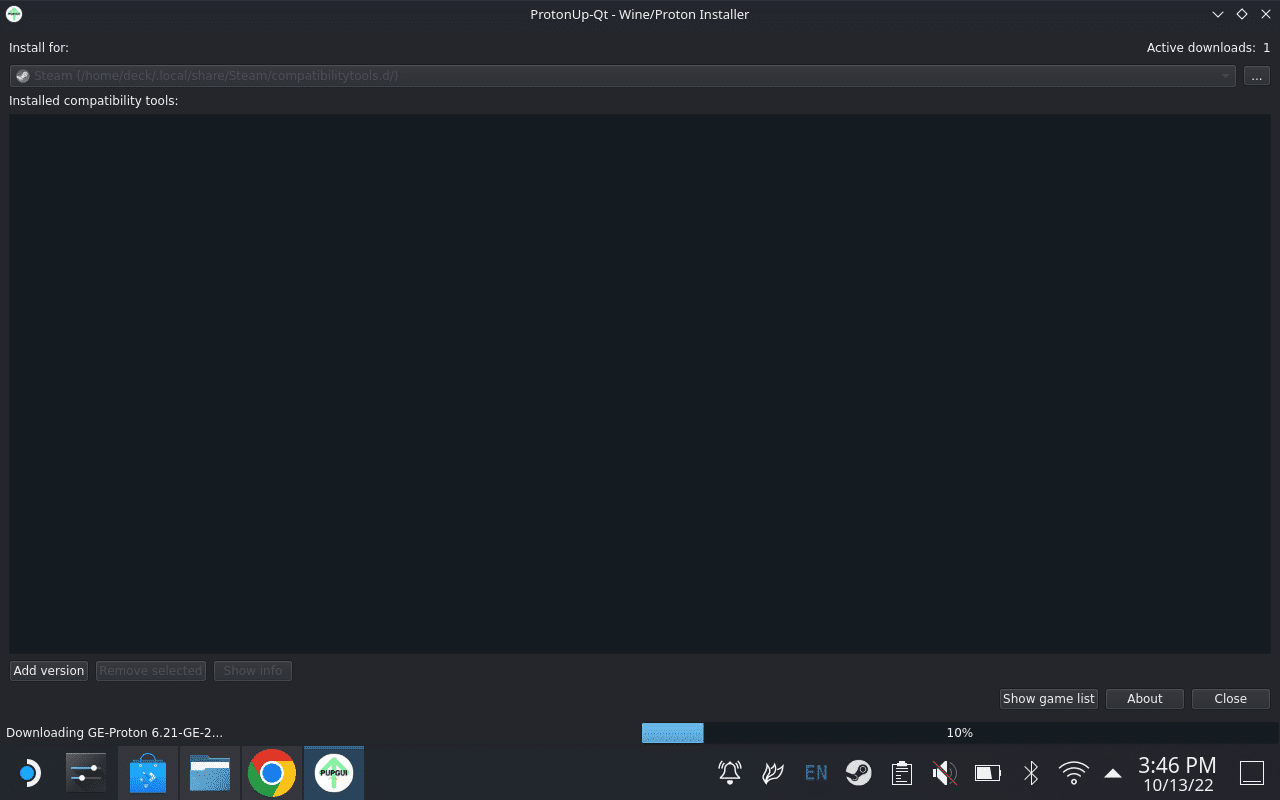The width and height of the screenshot is (1280, 800).
Task: Click the Downloading GE-Proton status text
Action: point(114,733)
